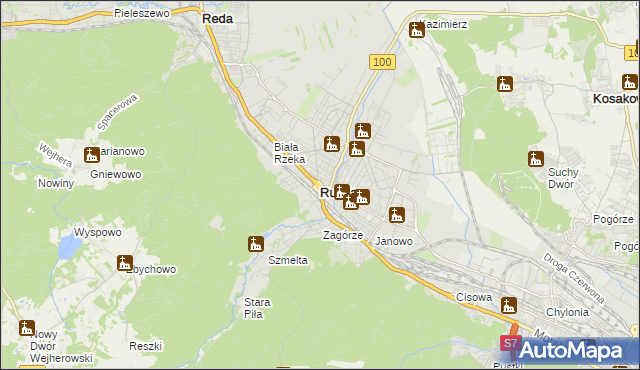Click the Biała Rzeka label

(289, 153)
